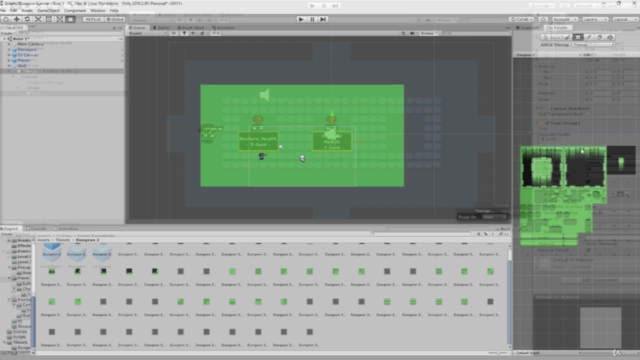Screen dimensions: 640x360
Task: Select the Tile Palette picker tool
Action: point(589,37)
